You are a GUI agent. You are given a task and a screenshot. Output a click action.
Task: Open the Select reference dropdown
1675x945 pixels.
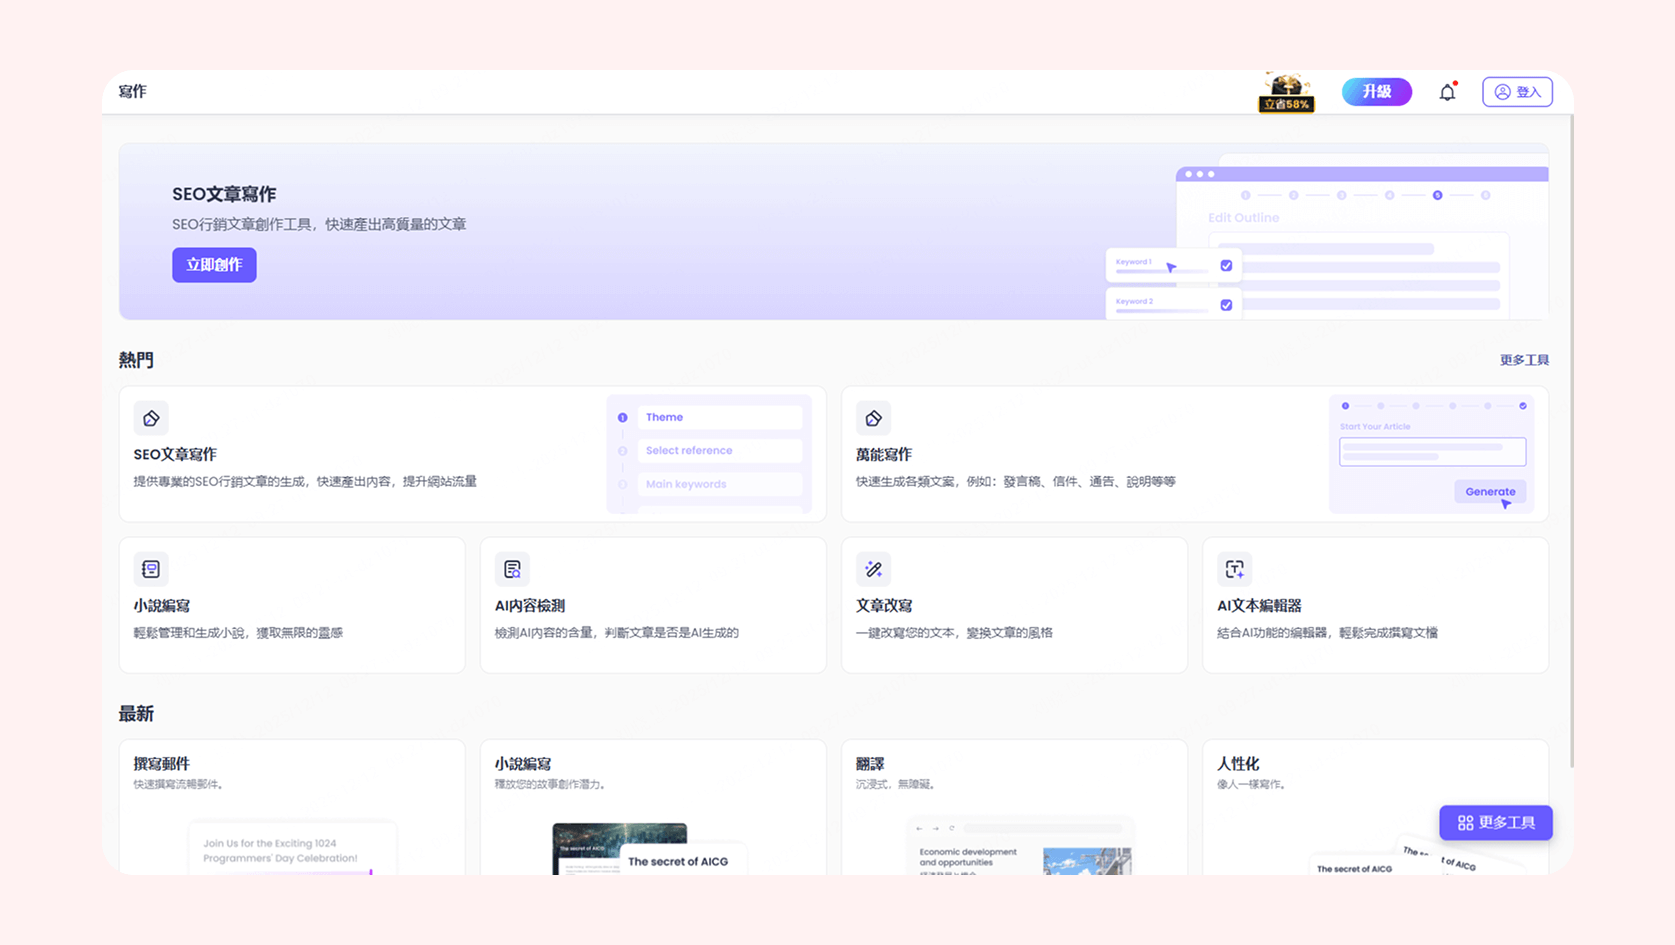[720, 450]
